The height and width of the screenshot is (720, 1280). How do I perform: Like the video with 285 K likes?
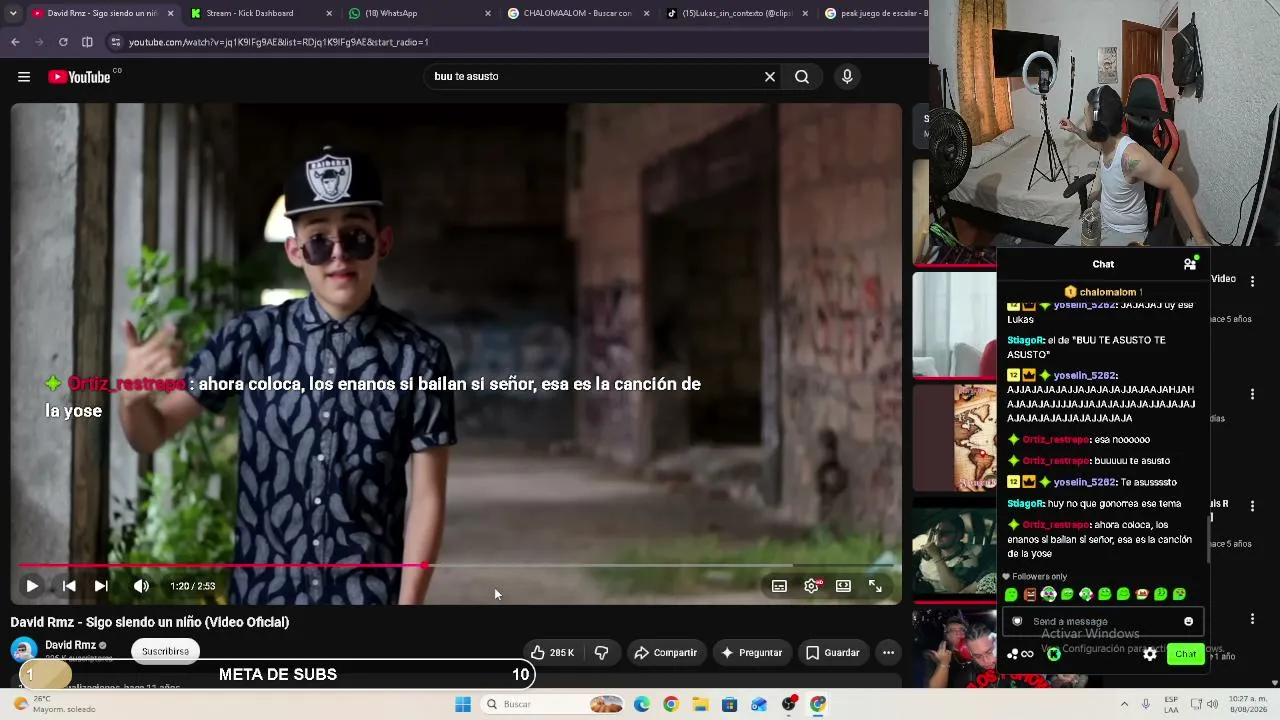[553, 653]
